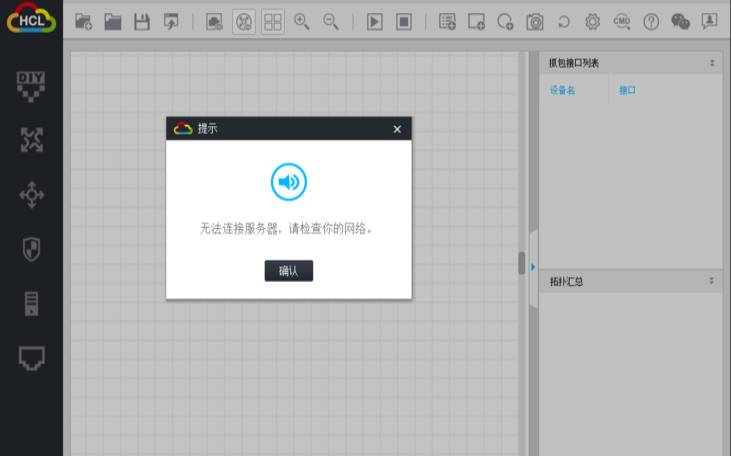This screenshot has height=456, width=731.
Task: Stop all devices with stop button
Action: pyautogui.click(x=404, y=21)
